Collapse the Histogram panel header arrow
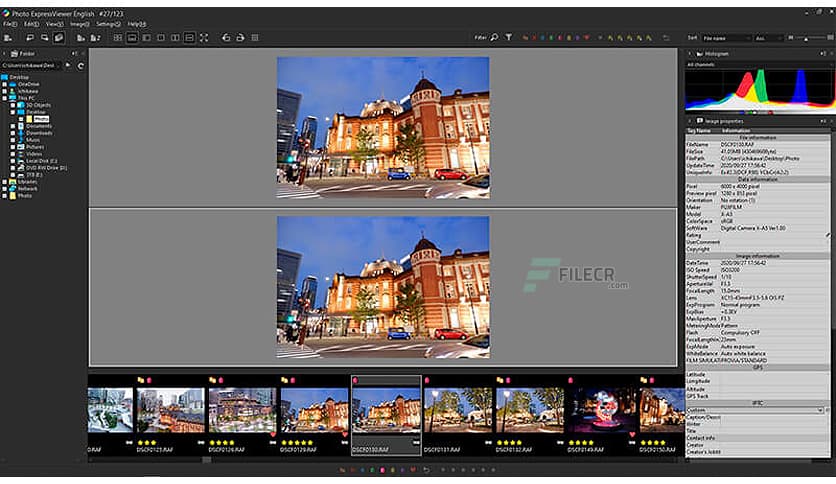Viewport: 836px width, 484px height. [689, 54]
